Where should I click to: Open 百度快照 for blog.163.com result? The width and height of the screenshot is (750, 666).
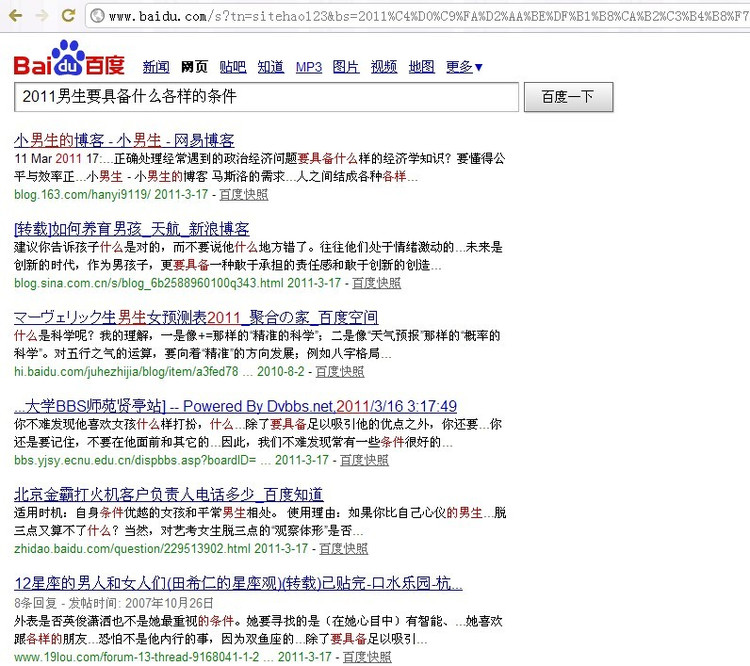[x=244, y=195]
